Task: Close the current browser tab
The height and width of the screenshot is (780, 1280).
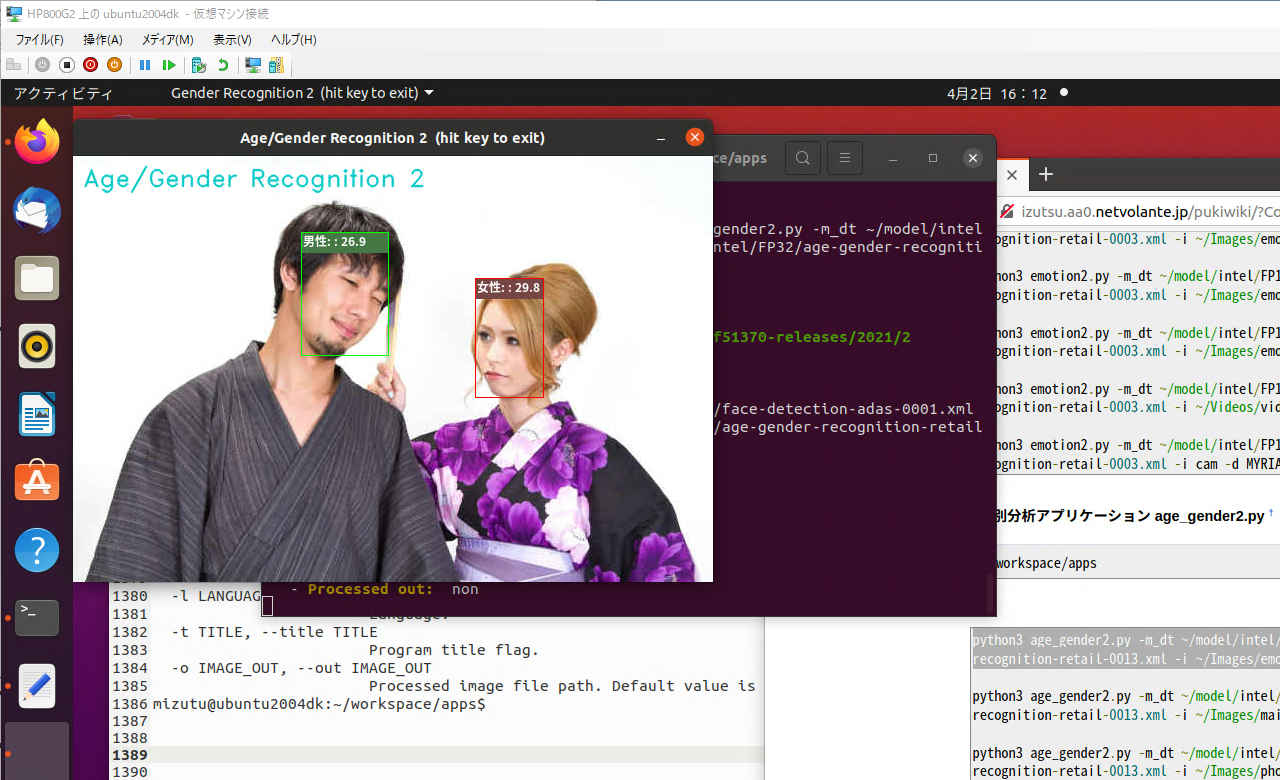Action: (1011, 174)
